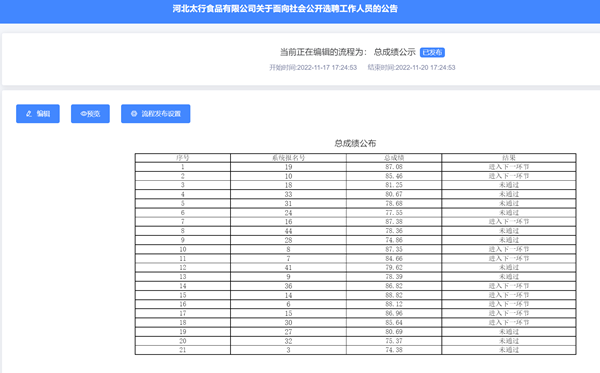
Task: Select the score cell 80.69
Action: tap(394, 332)
